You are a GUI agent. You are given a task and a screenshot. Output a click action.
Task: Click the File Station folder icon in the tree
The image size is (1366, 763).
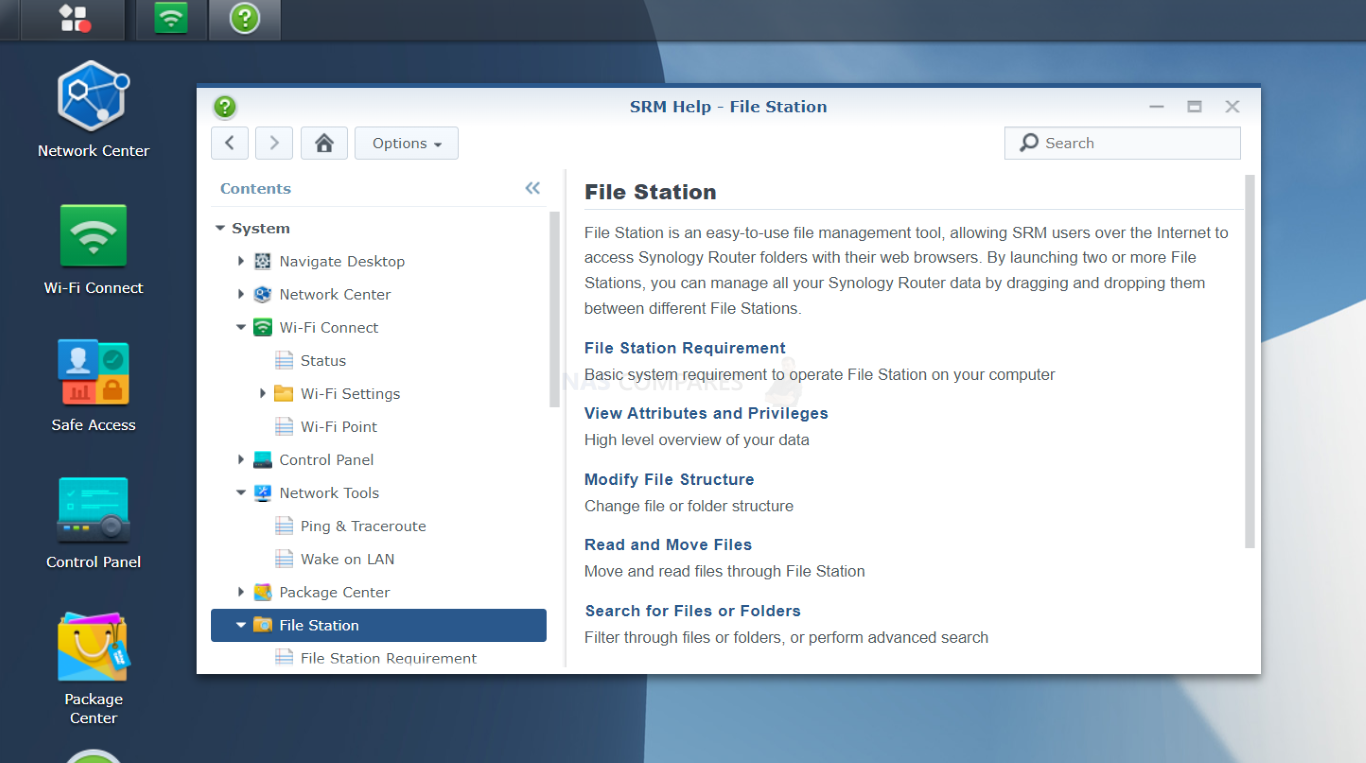263,625
